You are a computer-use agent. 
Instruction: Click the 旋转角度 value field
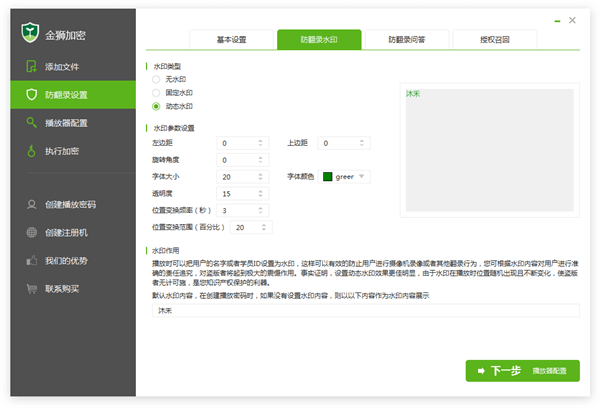click(243, 160)
